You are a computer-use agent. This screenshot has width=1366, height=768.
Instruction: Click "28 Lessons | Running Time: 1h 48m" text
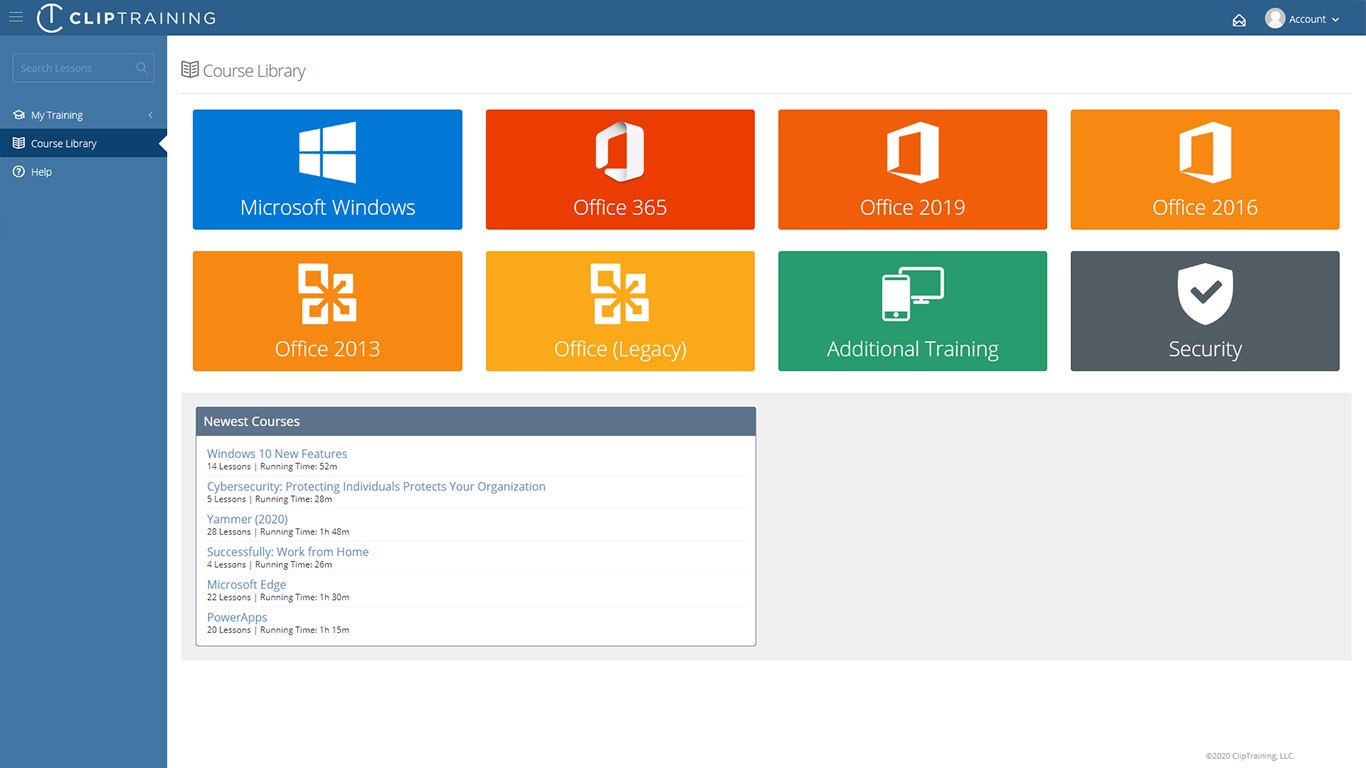point(278,532)
